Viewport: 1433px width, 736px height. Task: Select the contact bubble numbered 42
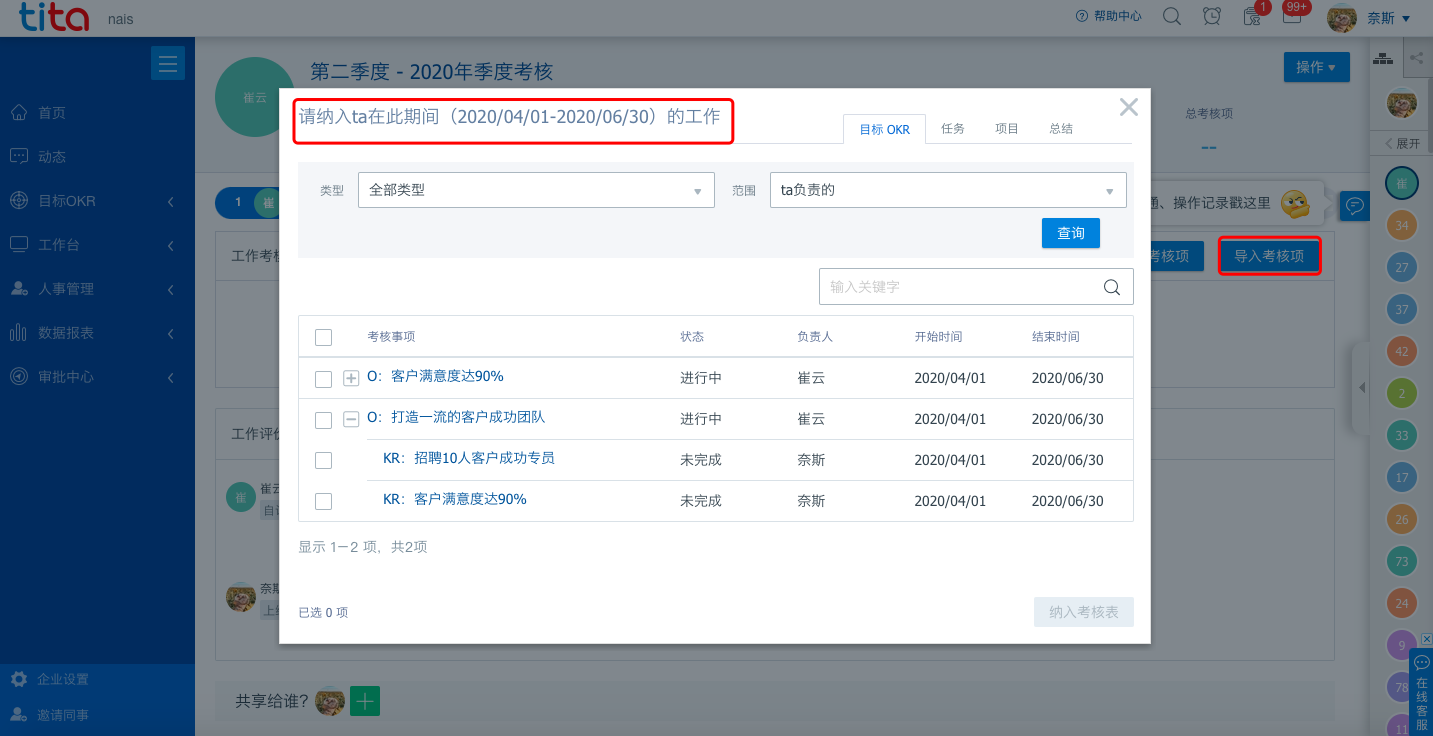[1402, 352]
